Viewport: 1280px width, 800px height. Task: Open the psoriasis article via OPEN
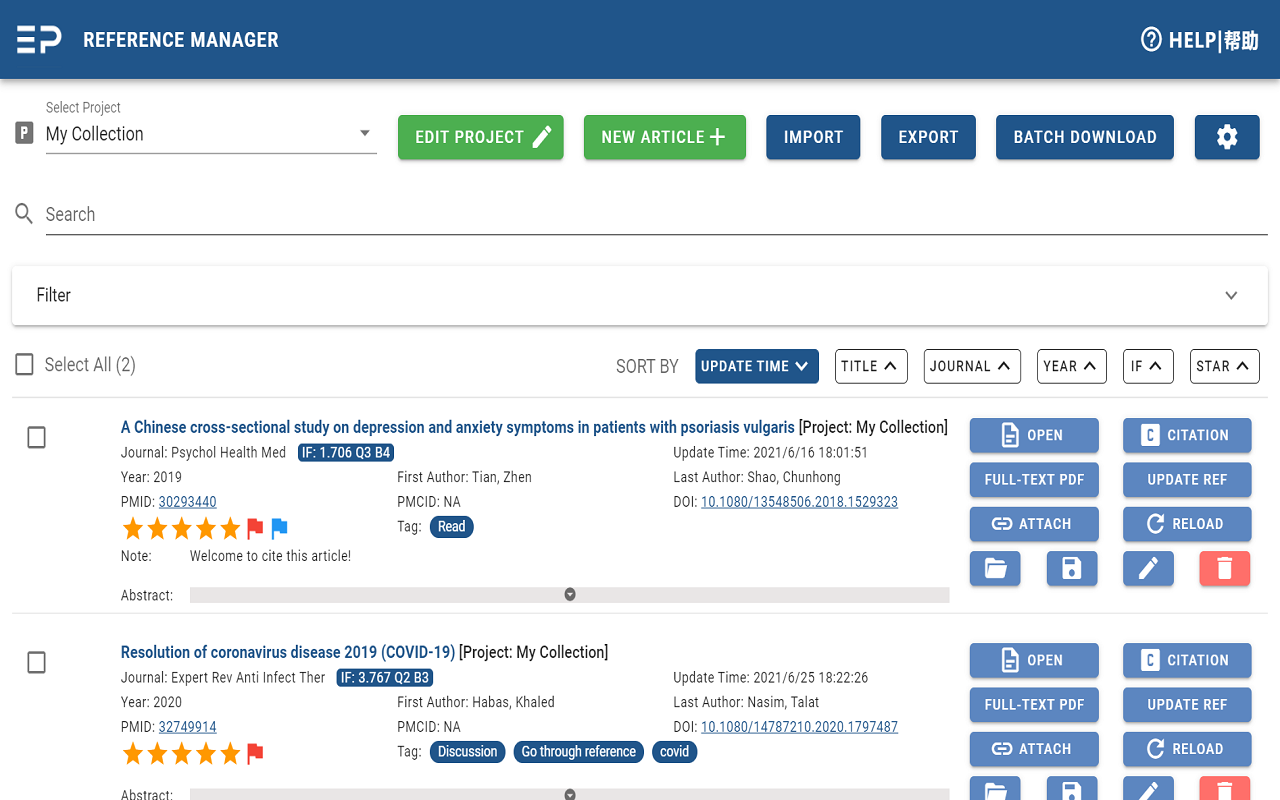coord(1034,435)
